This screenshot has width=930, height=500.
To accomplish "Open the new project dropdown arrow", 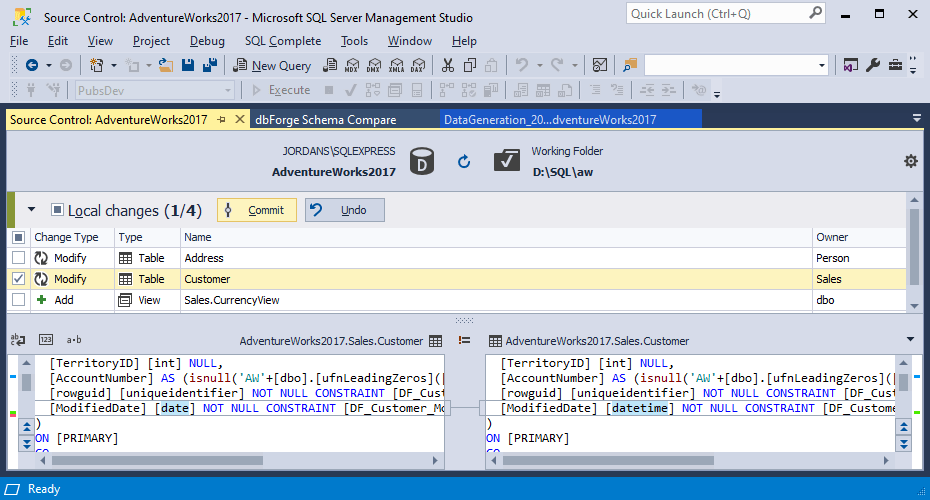I will tap(114, 65).
